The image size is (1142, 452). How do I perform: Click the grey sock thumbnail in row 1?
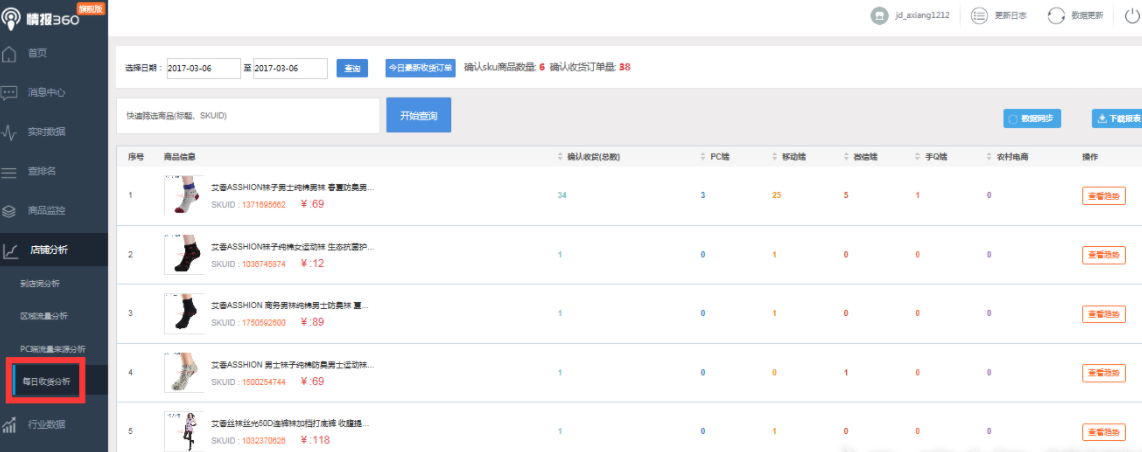pos(184,195)
